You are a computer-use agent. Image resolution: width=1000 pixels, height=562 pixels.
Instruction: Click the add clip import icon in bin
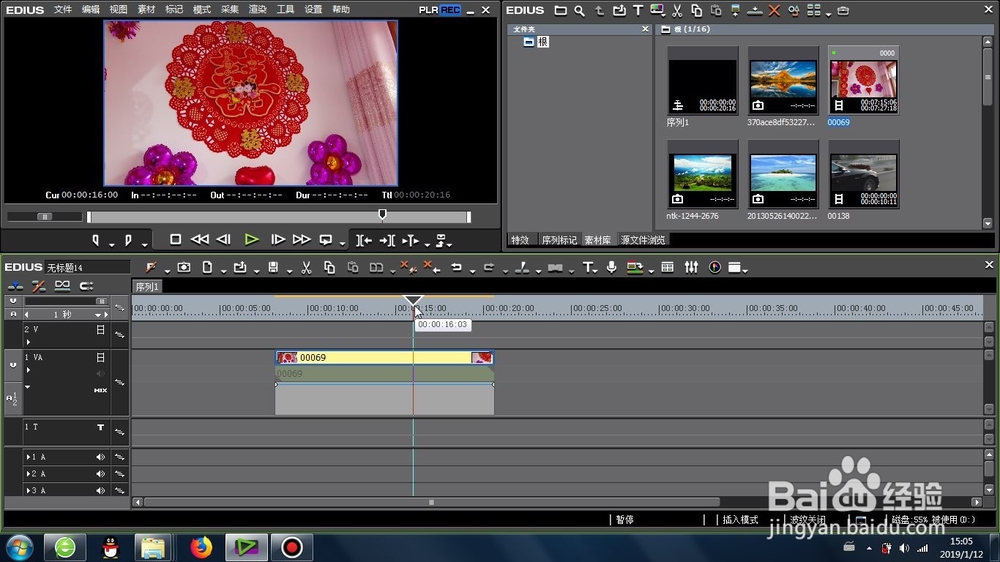coord(619,10)
